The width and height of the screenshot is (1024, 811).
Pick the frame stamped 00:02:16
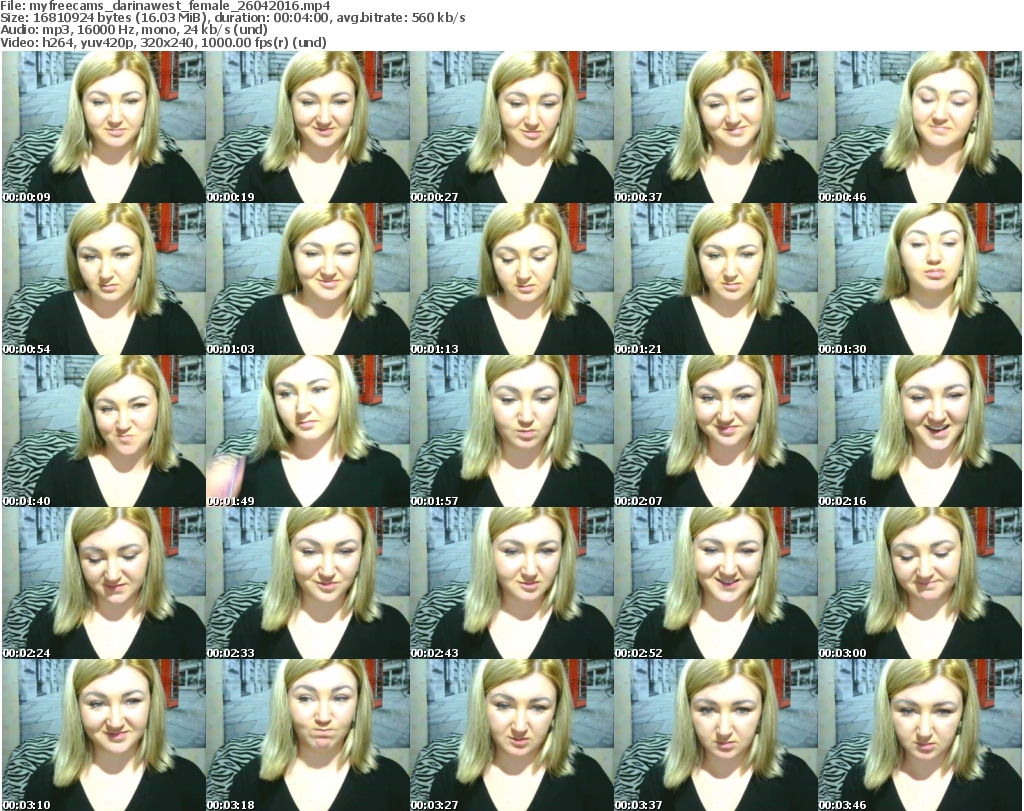pos(920,431)
